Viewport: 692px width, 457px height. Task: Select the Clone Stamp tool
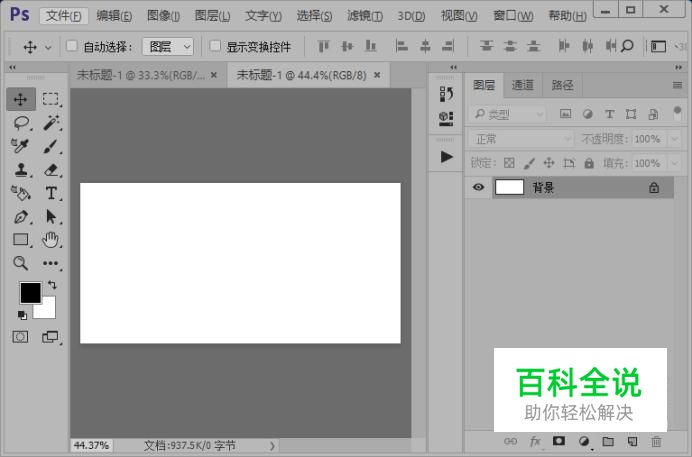click(21, 169)
